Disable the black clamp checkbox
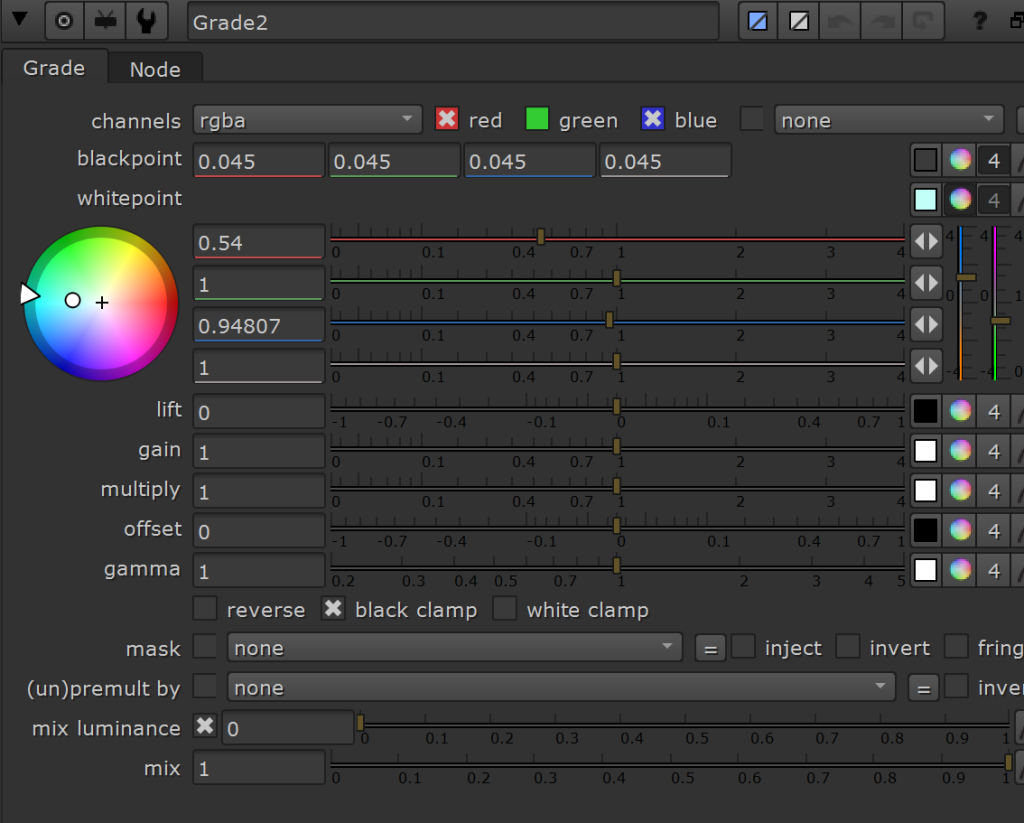This screenshot has height=823, width=1024. pos(333,609)
